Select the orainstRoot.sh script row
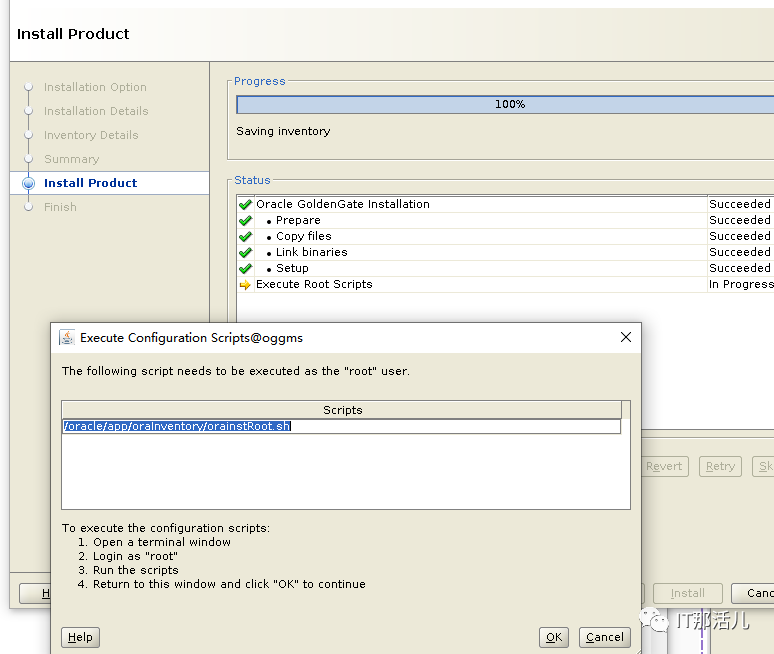 (177, 426)
